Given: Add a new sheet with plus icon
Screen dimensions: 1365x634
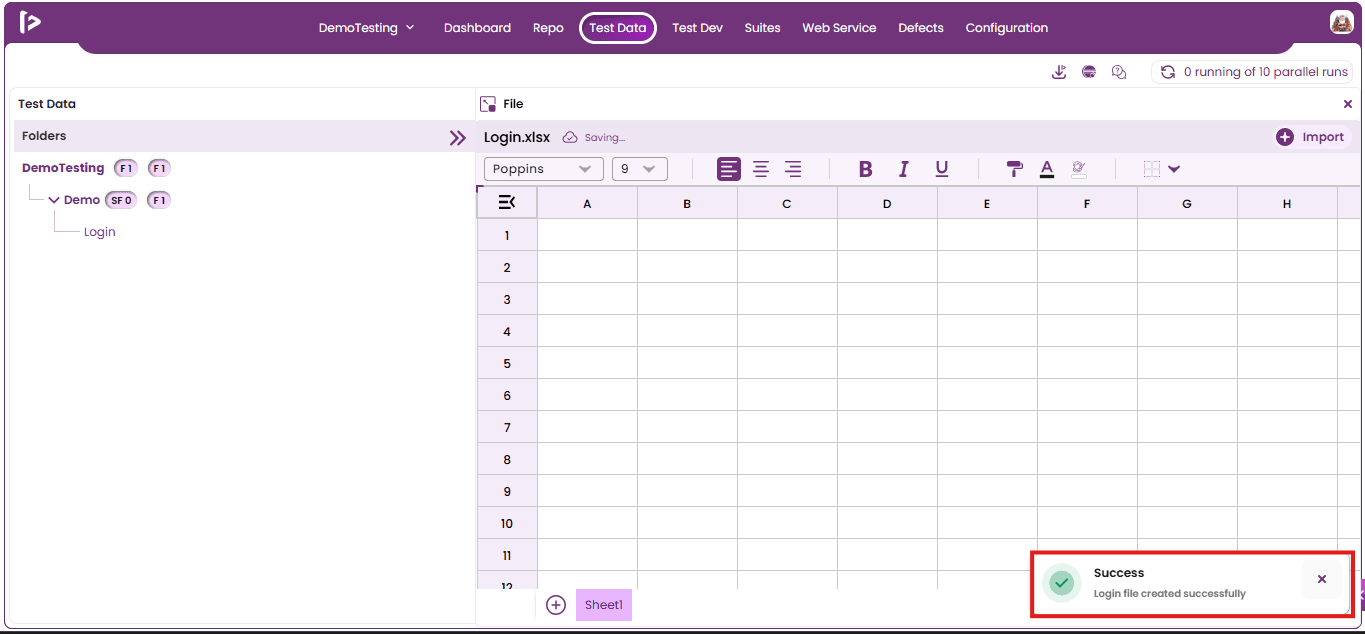Looking at the screenshot, I should [x=556, y=605].
